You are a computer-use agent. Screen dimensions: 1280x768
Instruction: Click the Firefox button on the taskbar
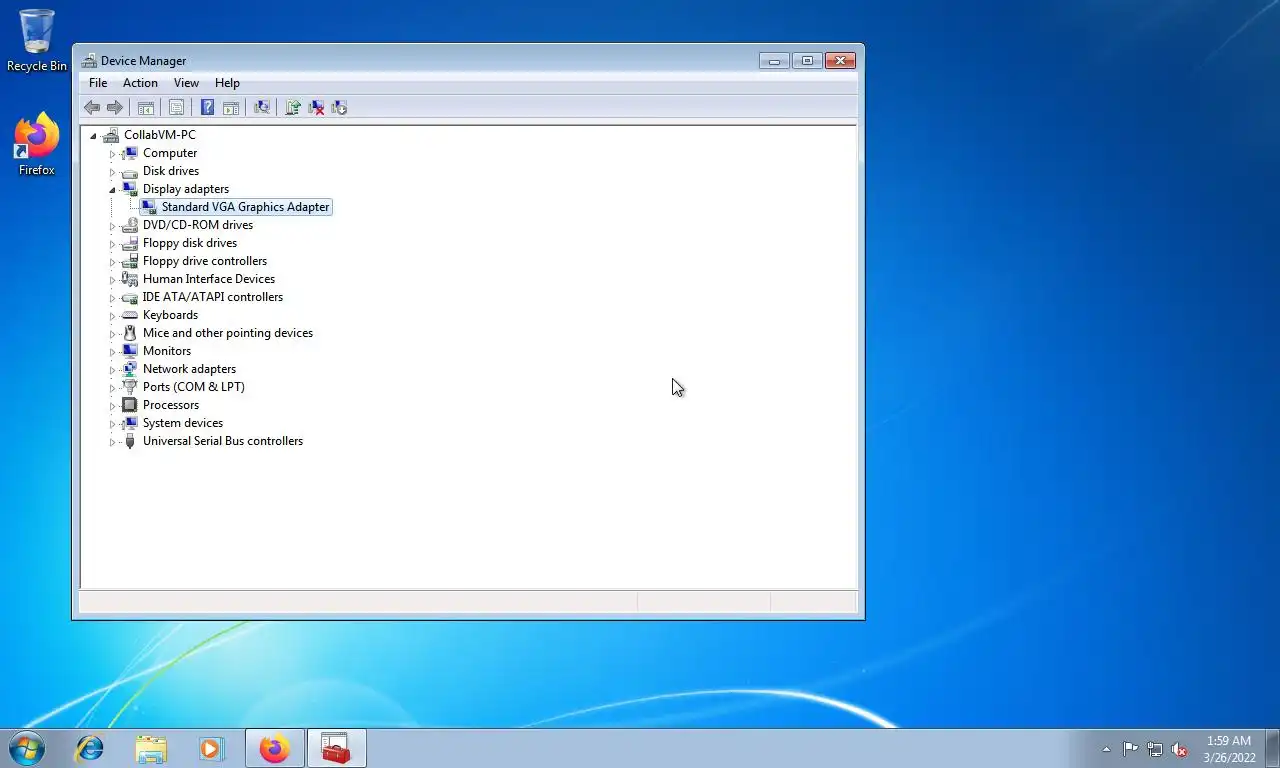(x=274, y=748)
